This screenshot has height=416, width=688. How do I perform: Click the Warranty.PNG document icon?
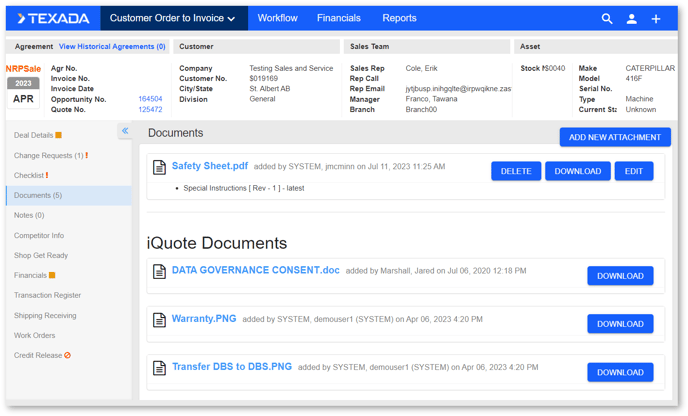click(159, 320)
